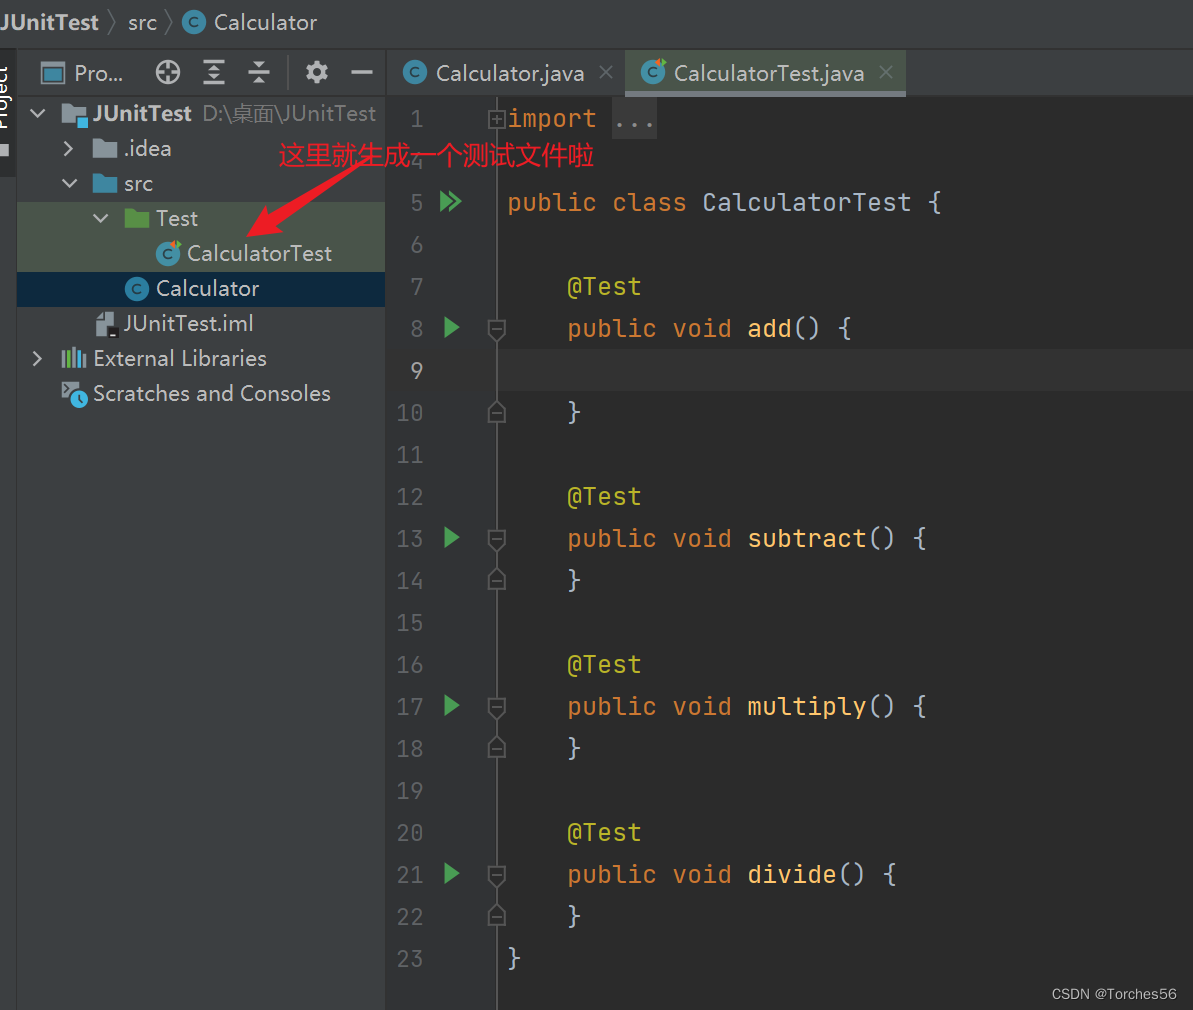
Task: Expand the folded import statements
Action: (x=496, y=119)
